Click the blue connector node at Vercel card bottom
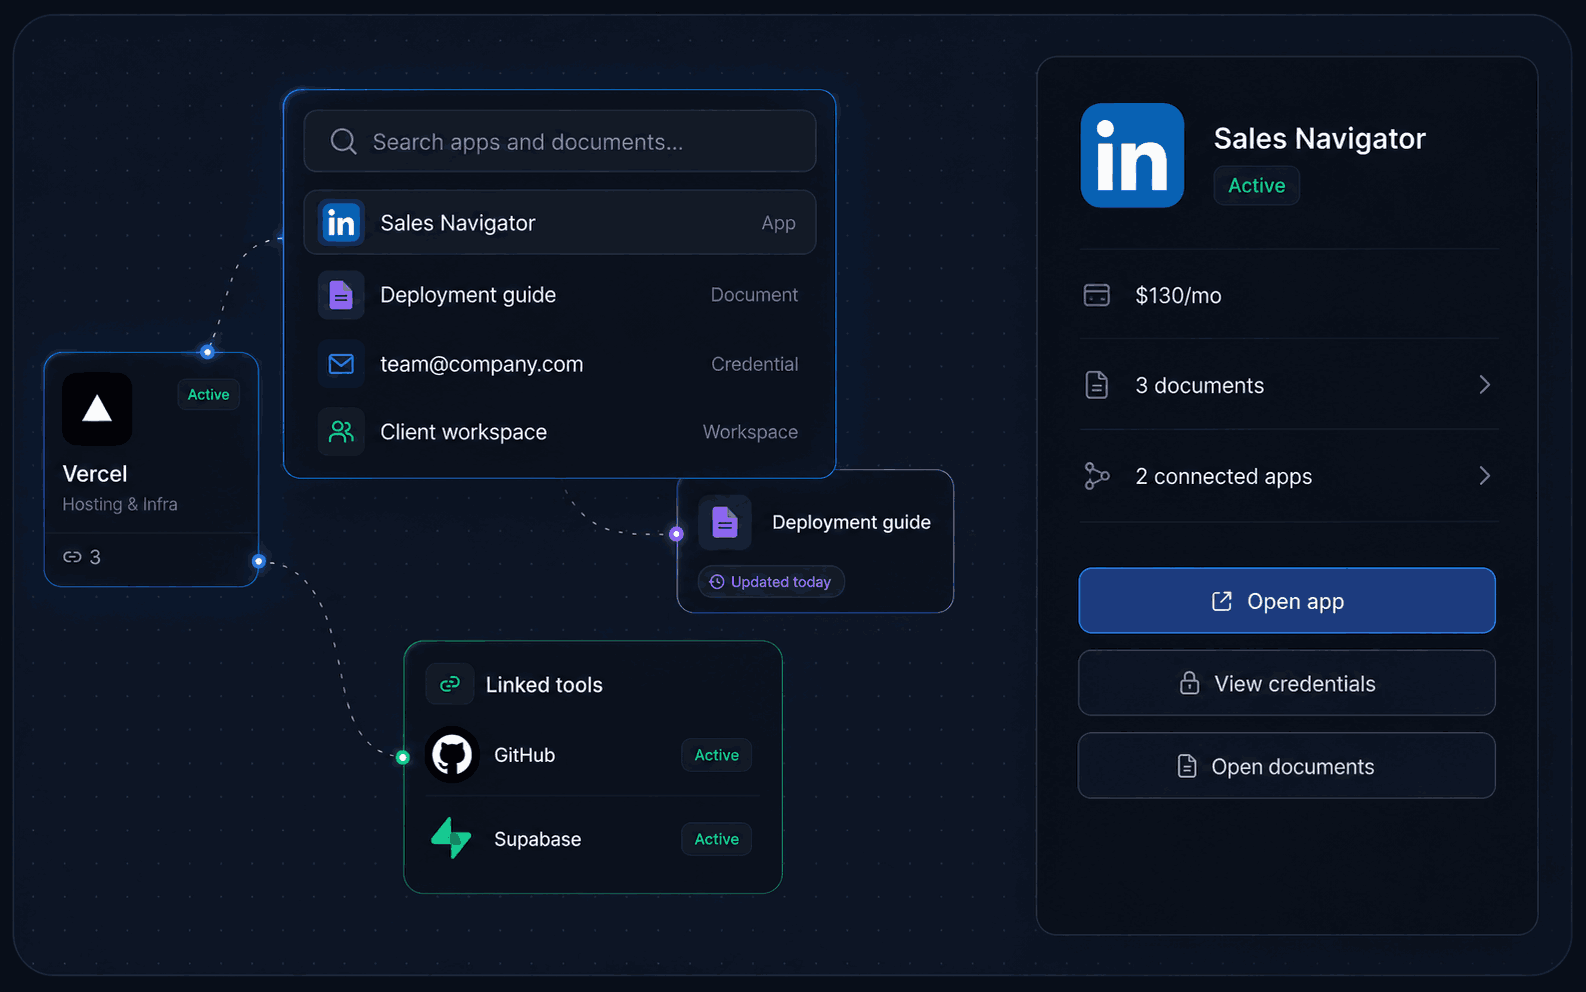 258,561
